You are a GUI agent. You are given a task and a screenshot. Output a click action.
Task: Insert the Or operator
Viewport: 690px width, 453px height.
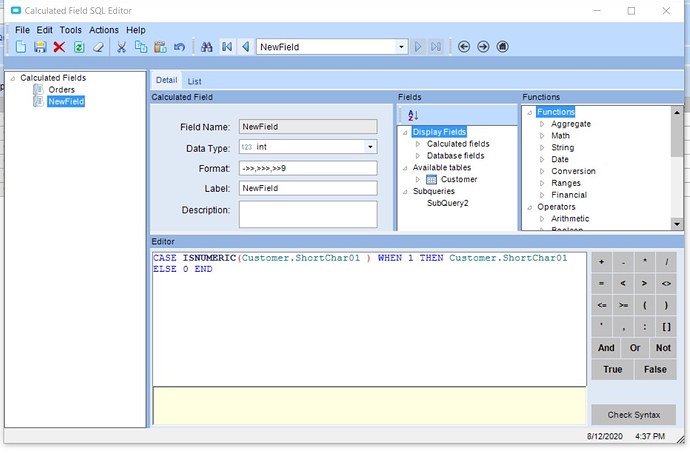pyautogui.click(x=635, y=348)
